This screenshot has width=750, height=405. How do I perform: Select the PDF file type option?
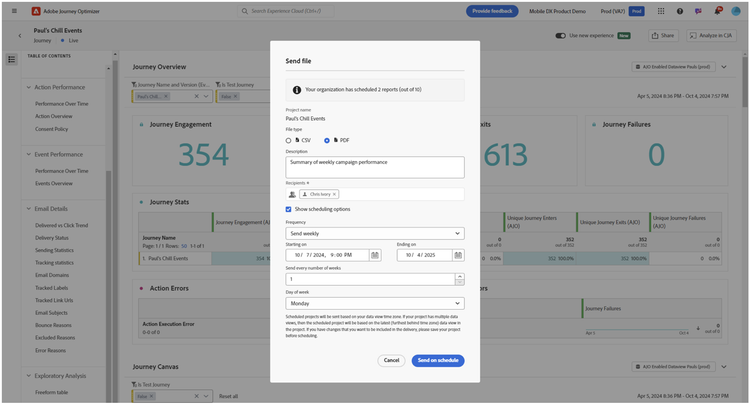327,140
